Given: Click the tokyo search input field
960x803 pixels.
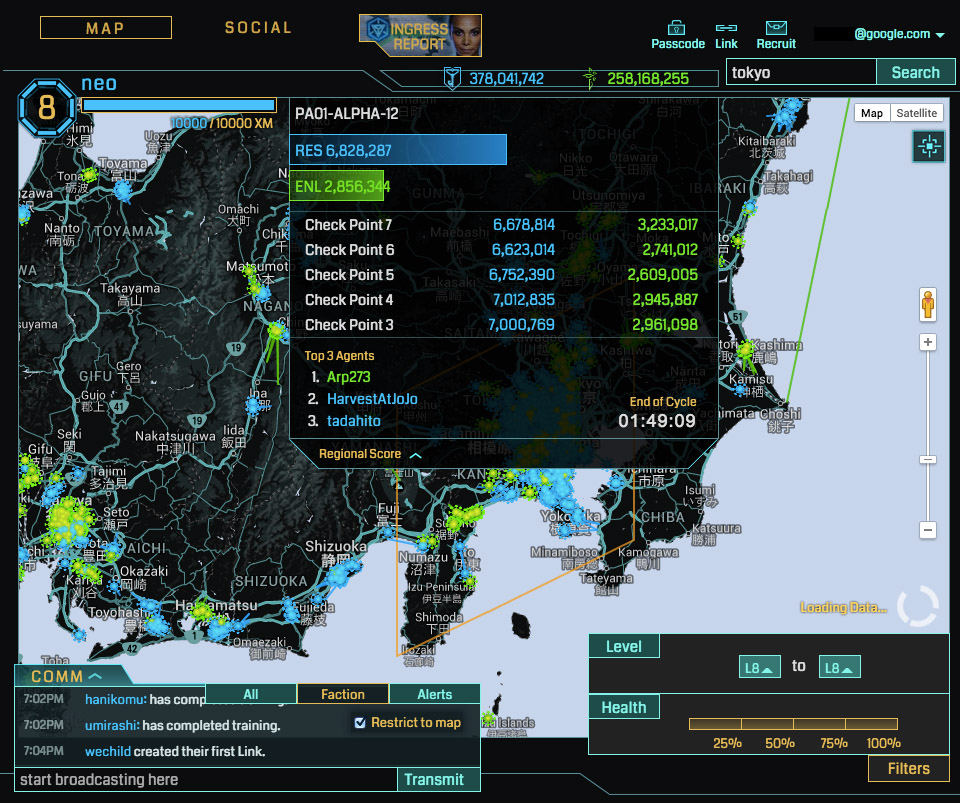Looking at the screenshot, I should coord(801,72).
